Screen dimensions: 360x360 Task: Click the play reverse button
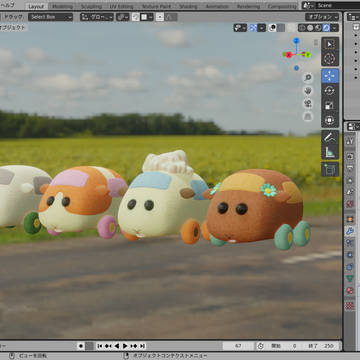pyautogui.click(x=117, y=346)
